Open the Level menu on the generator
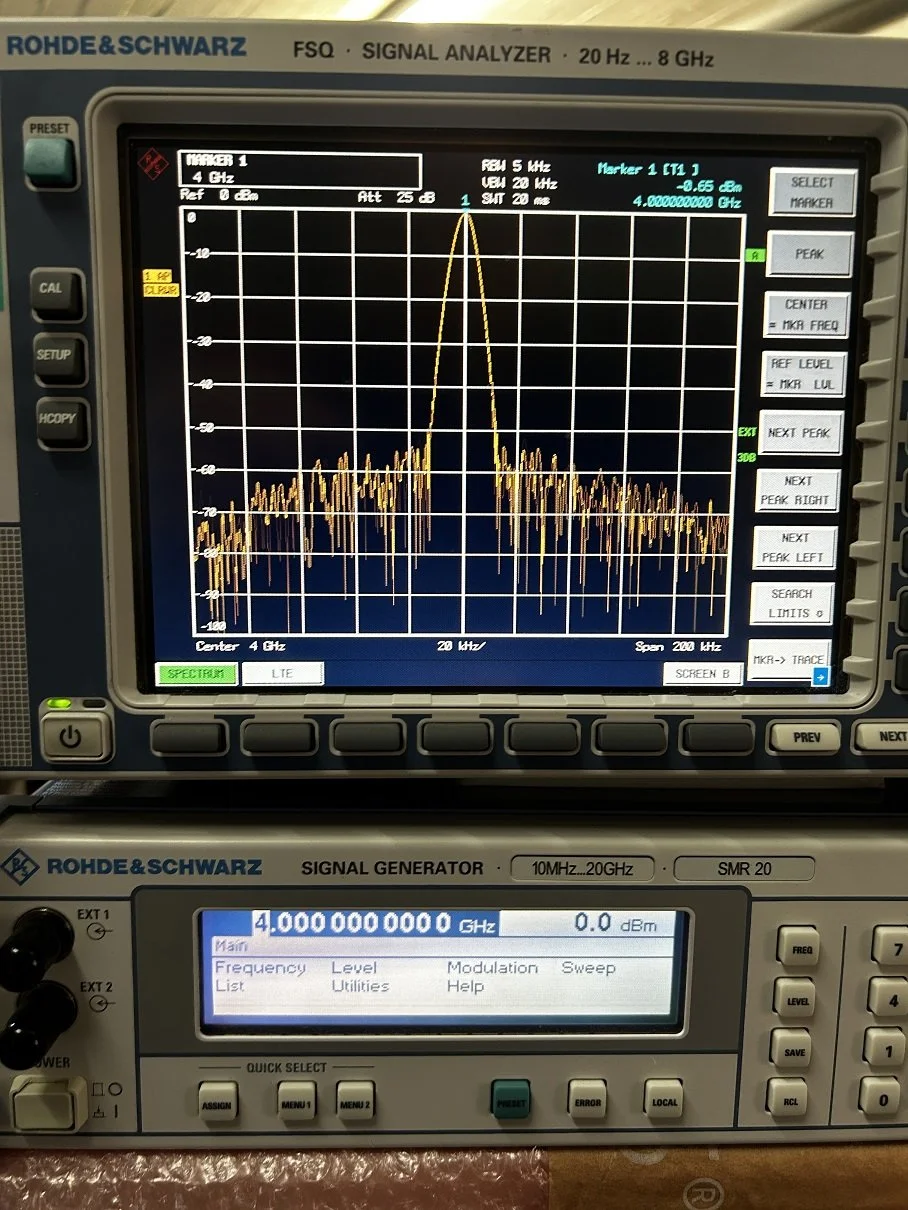 point(354,968)
